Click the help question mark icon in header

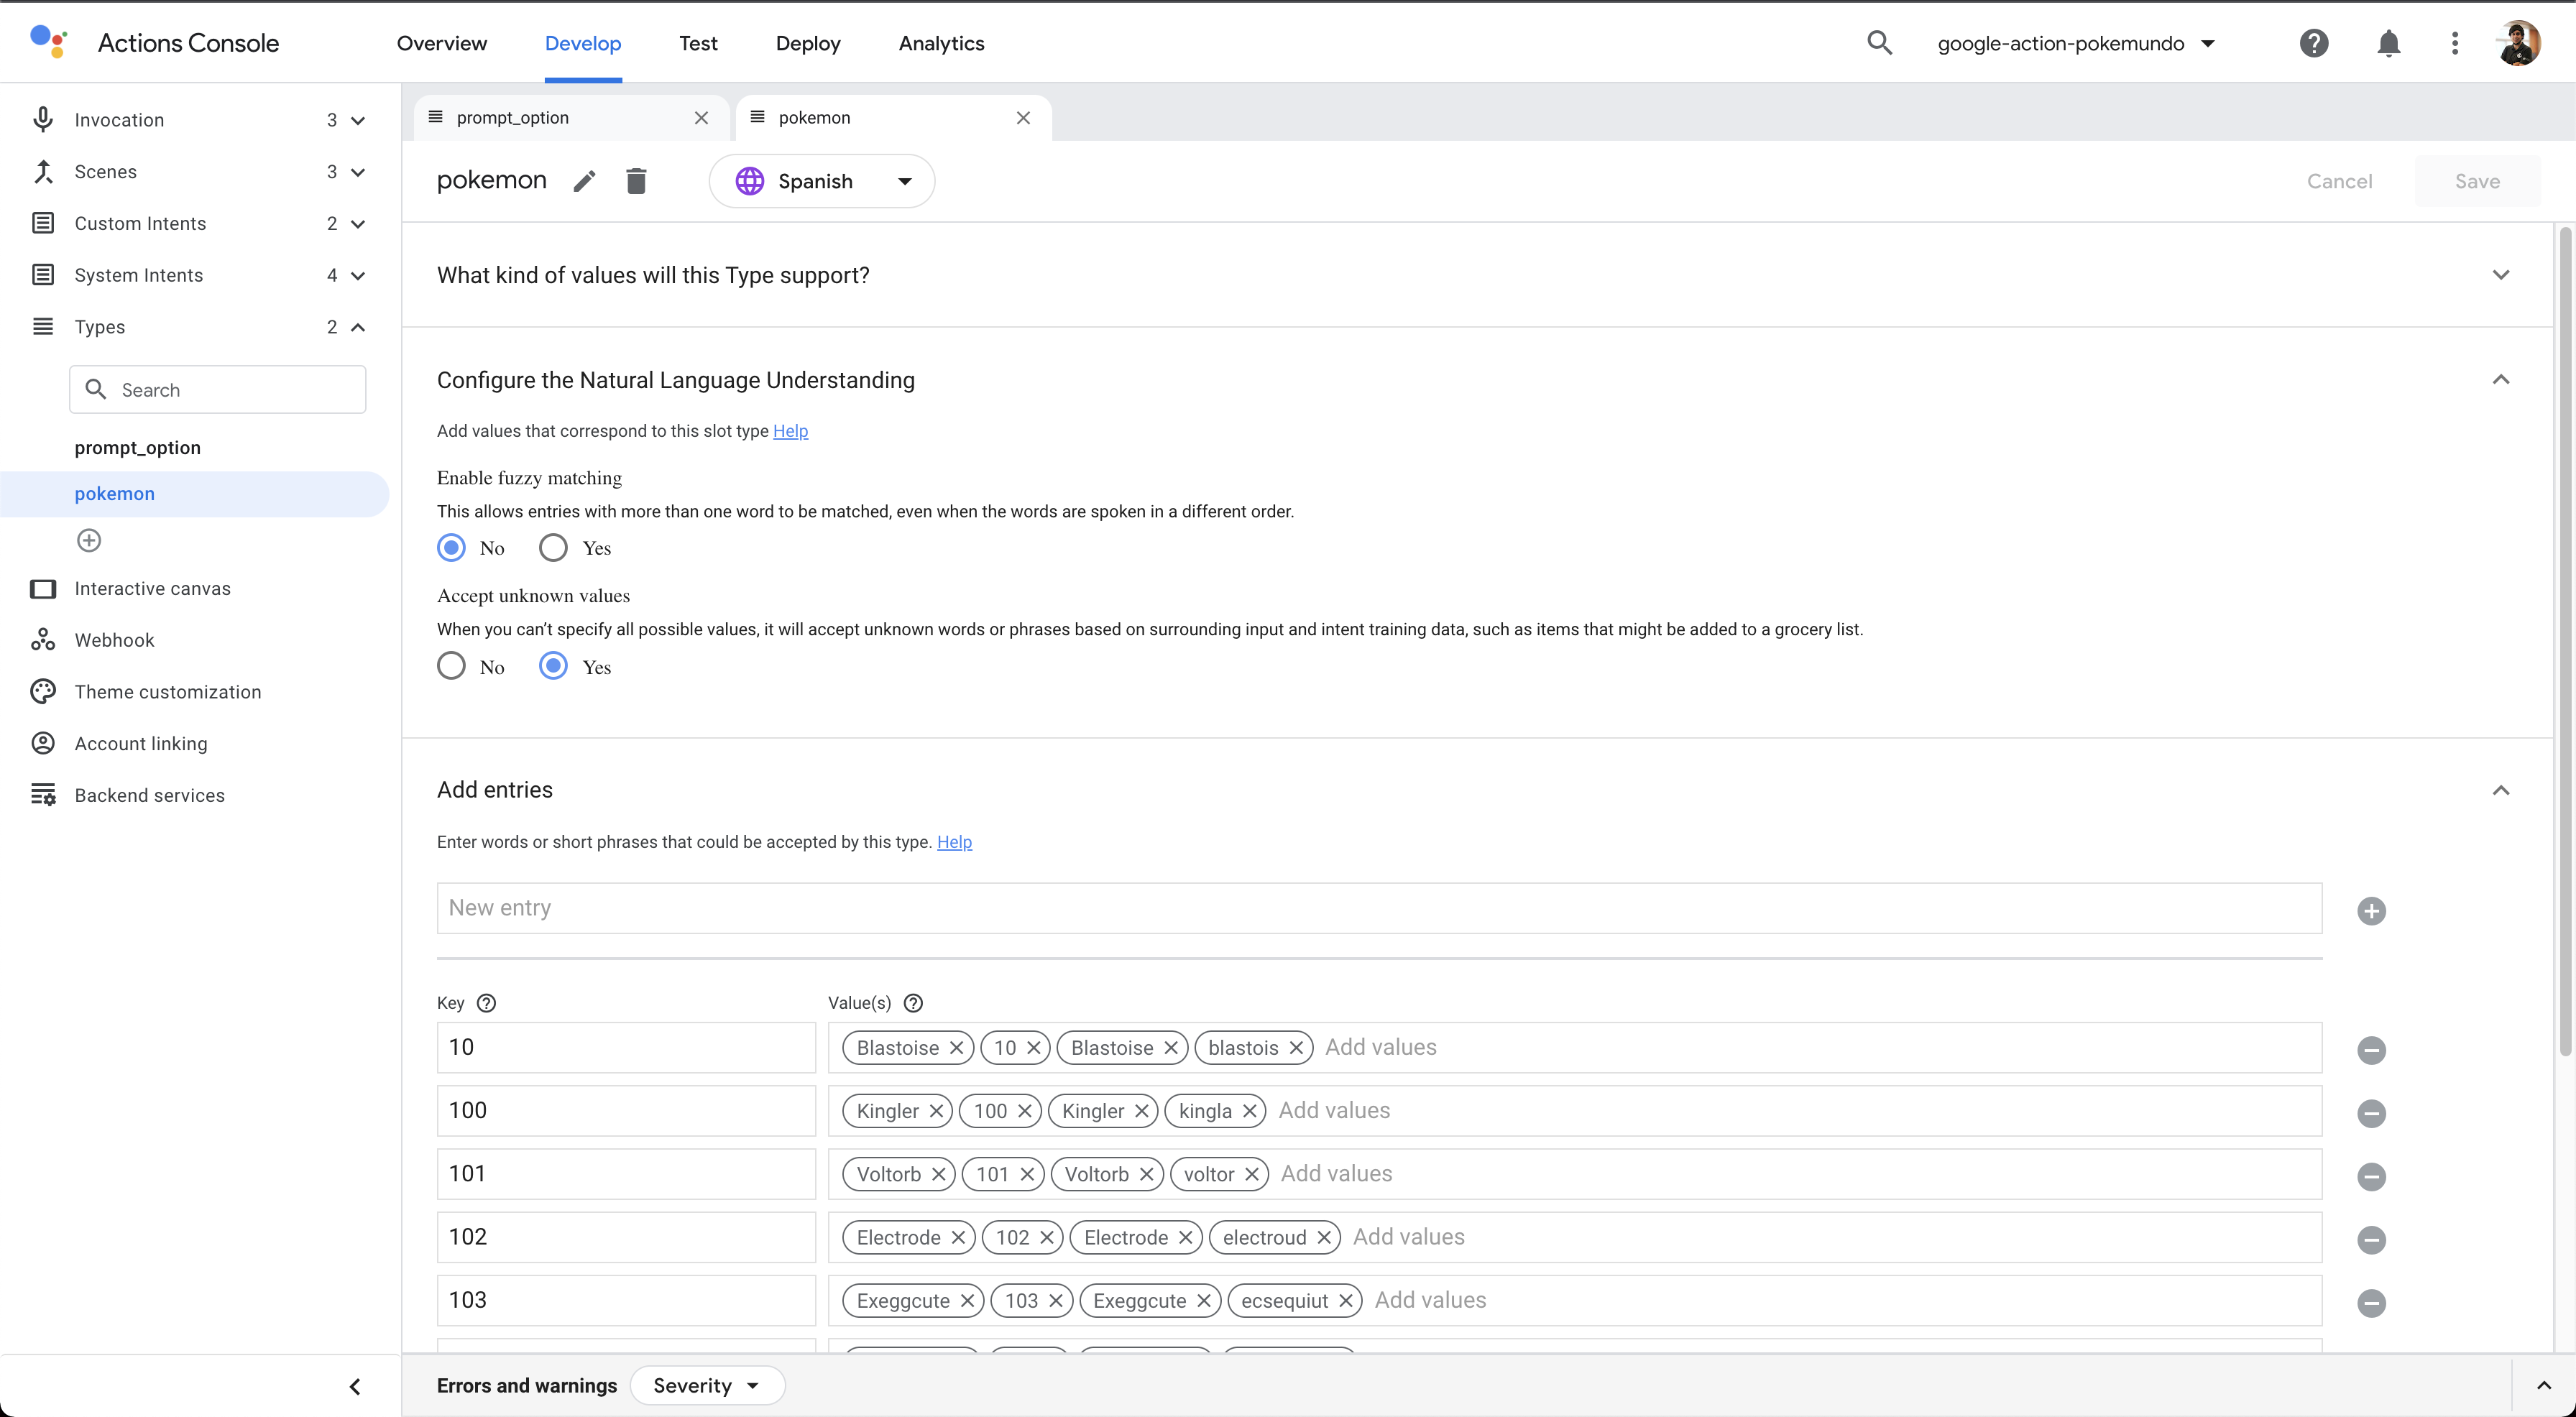(2313, 43)
